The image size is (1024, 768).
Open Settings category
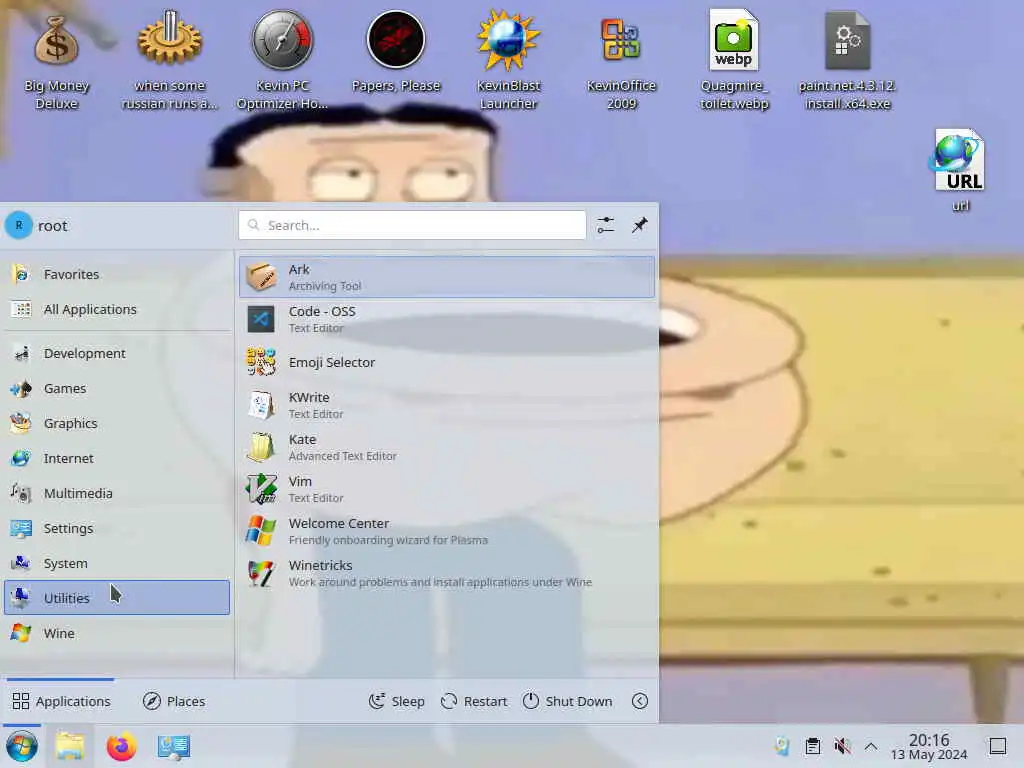pyautogui.click(x=117, y=528)
